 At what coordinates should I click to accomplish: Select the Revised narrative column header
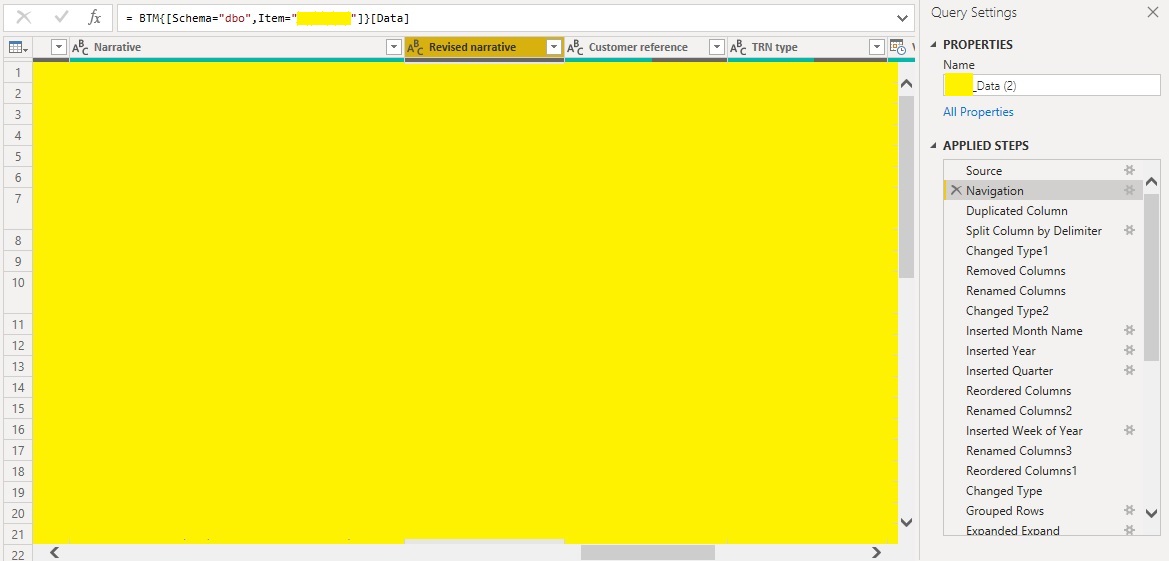(x=484, y=47)
